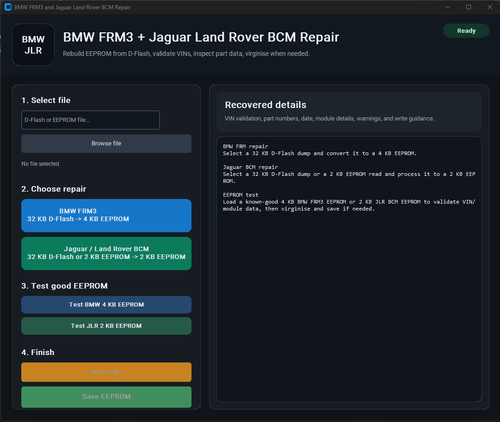This screenshot has height=422, width=500.
Task: Click the Make virgin button
Action: pyautogui.click(x=106, y=372)
